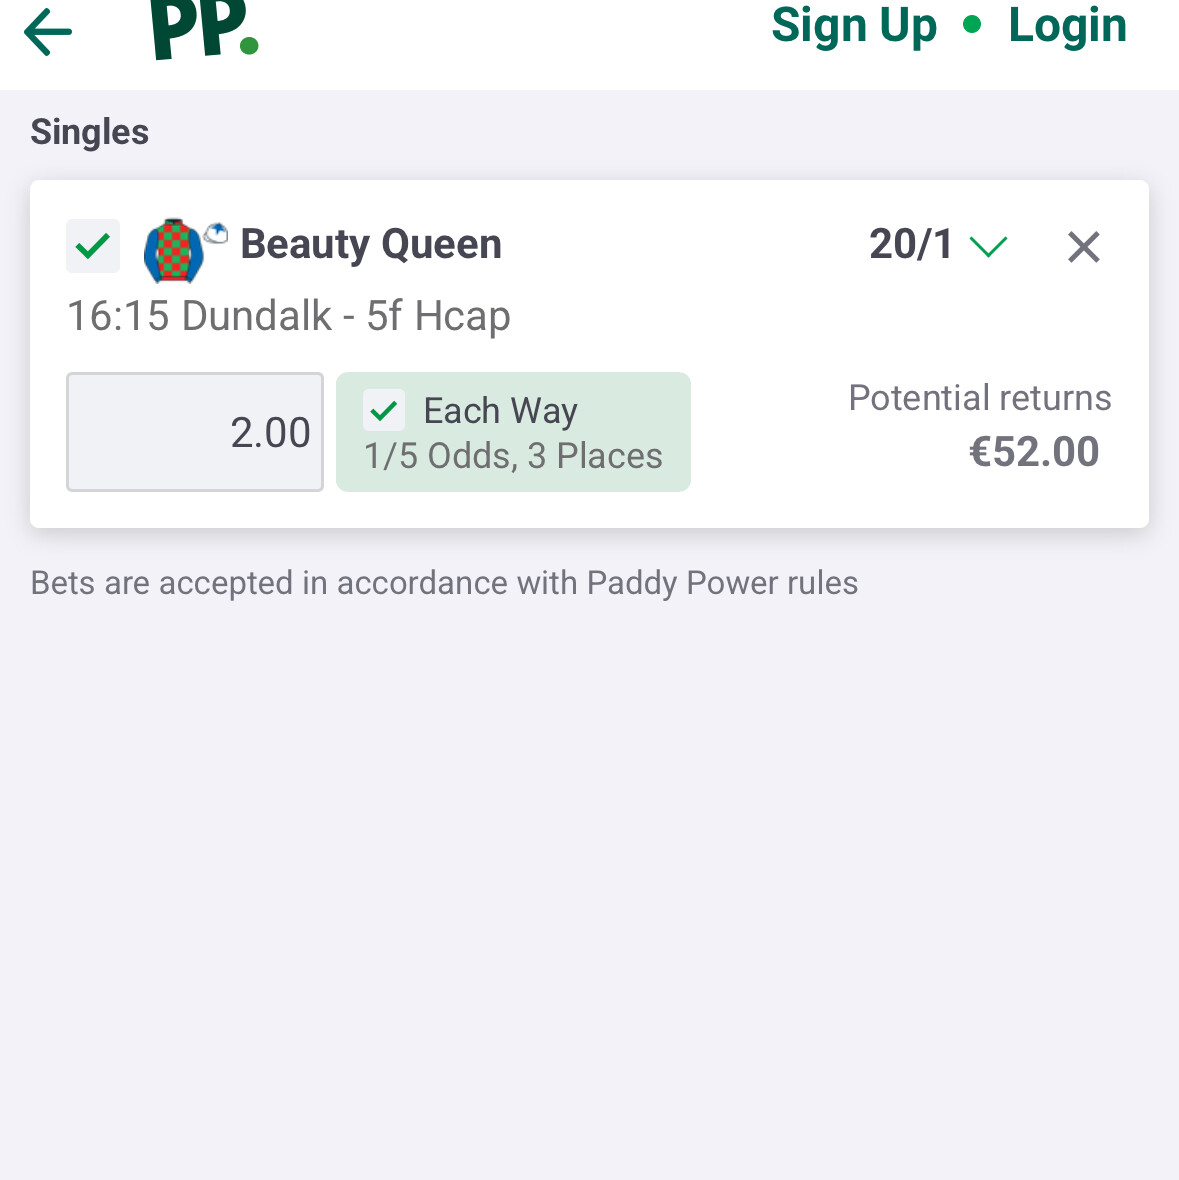Click the small jockey cap icon
1179x1180 pixels.
point(216,234)
